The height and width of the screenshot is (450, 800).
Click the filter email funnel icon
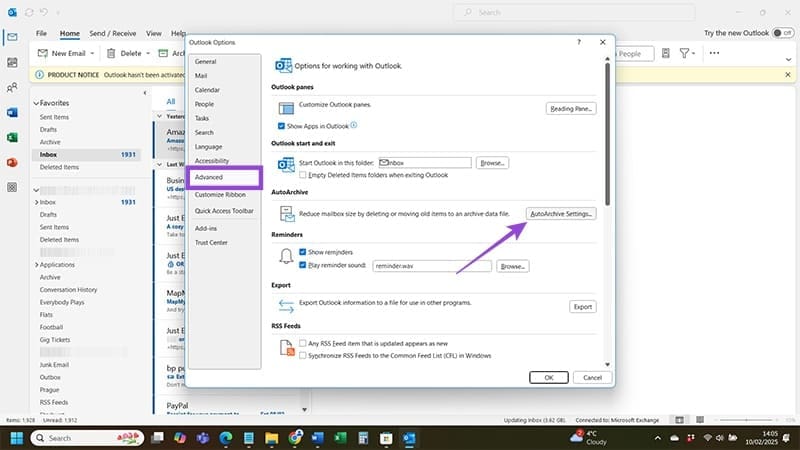686,53
